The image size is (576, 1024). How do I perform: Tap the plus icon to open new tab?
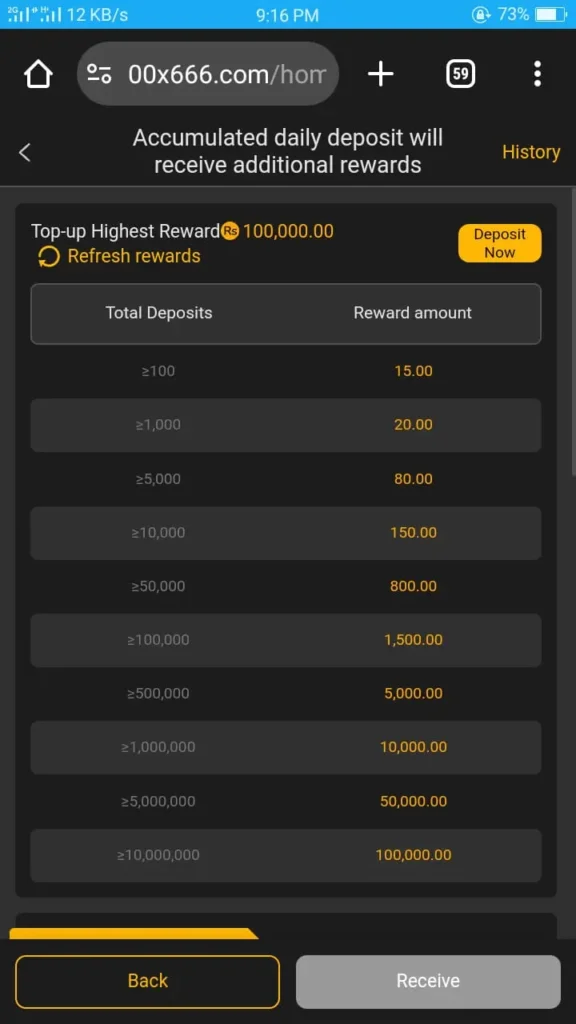coord(380,73)
